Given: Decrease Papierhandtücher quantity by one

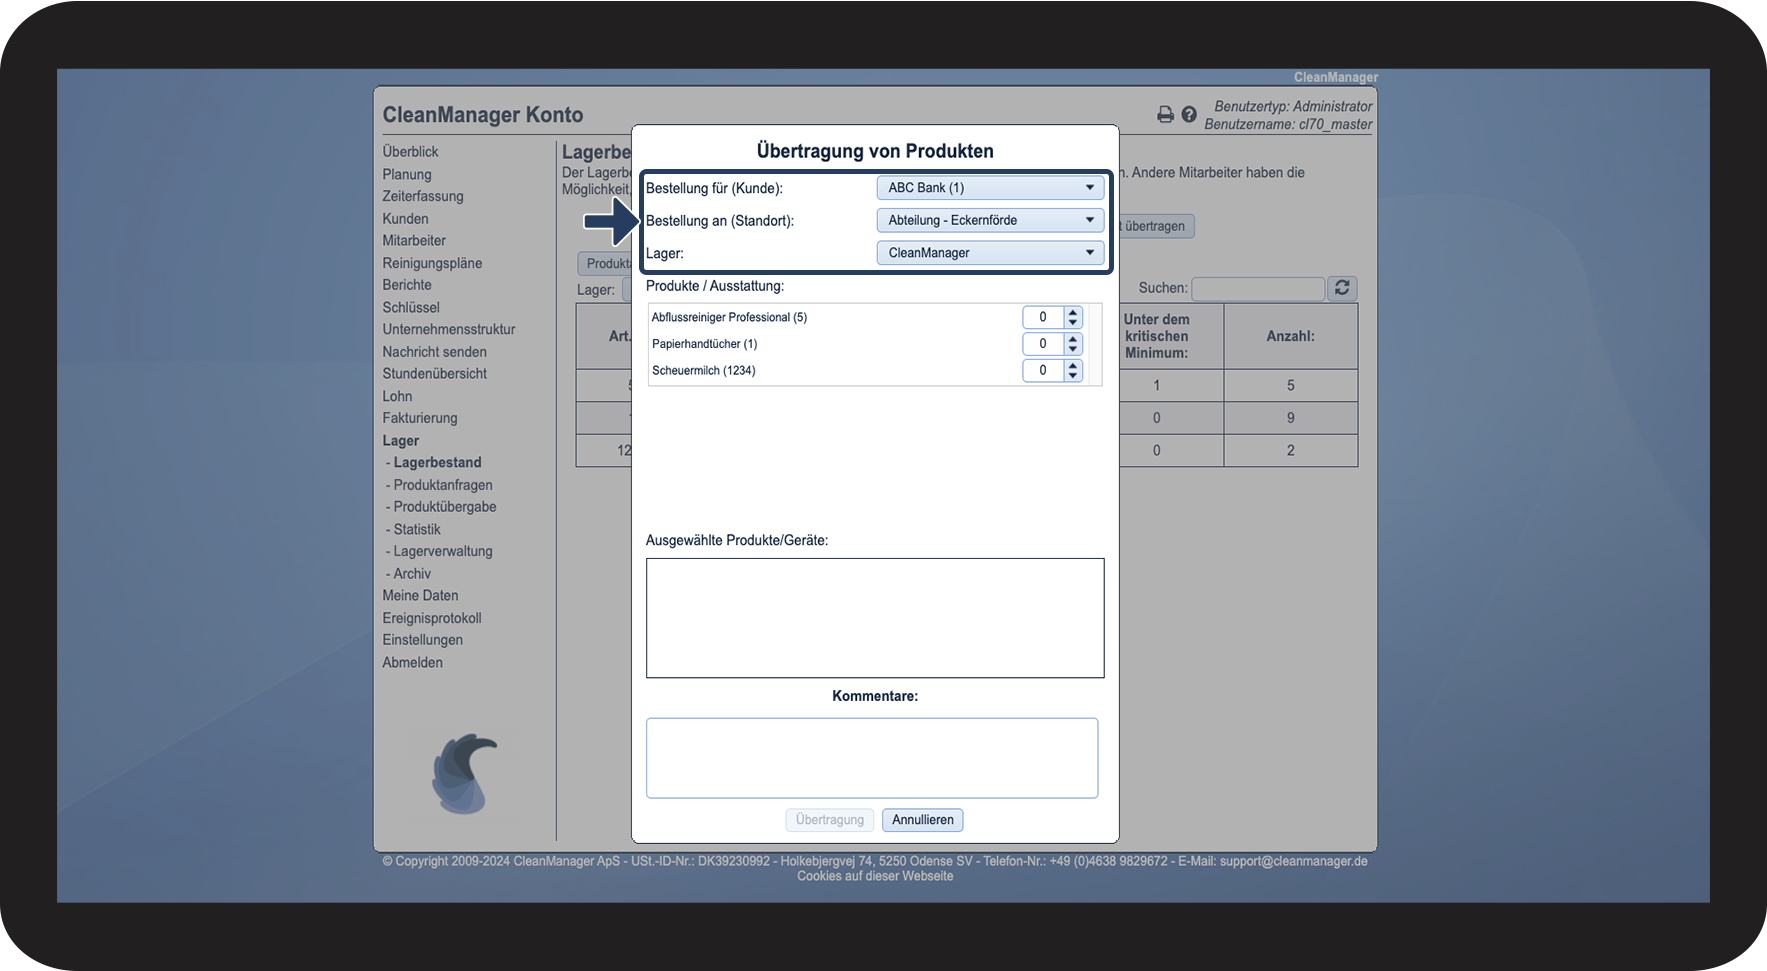Looking at the screenshot, I should [x=1073, y=349].
